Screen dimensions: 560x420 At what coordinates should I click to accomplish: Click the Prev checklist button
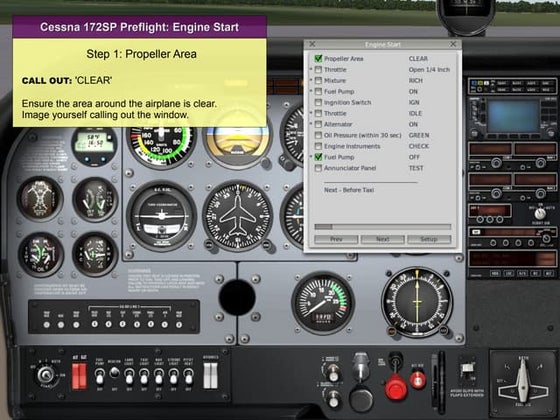336,239
